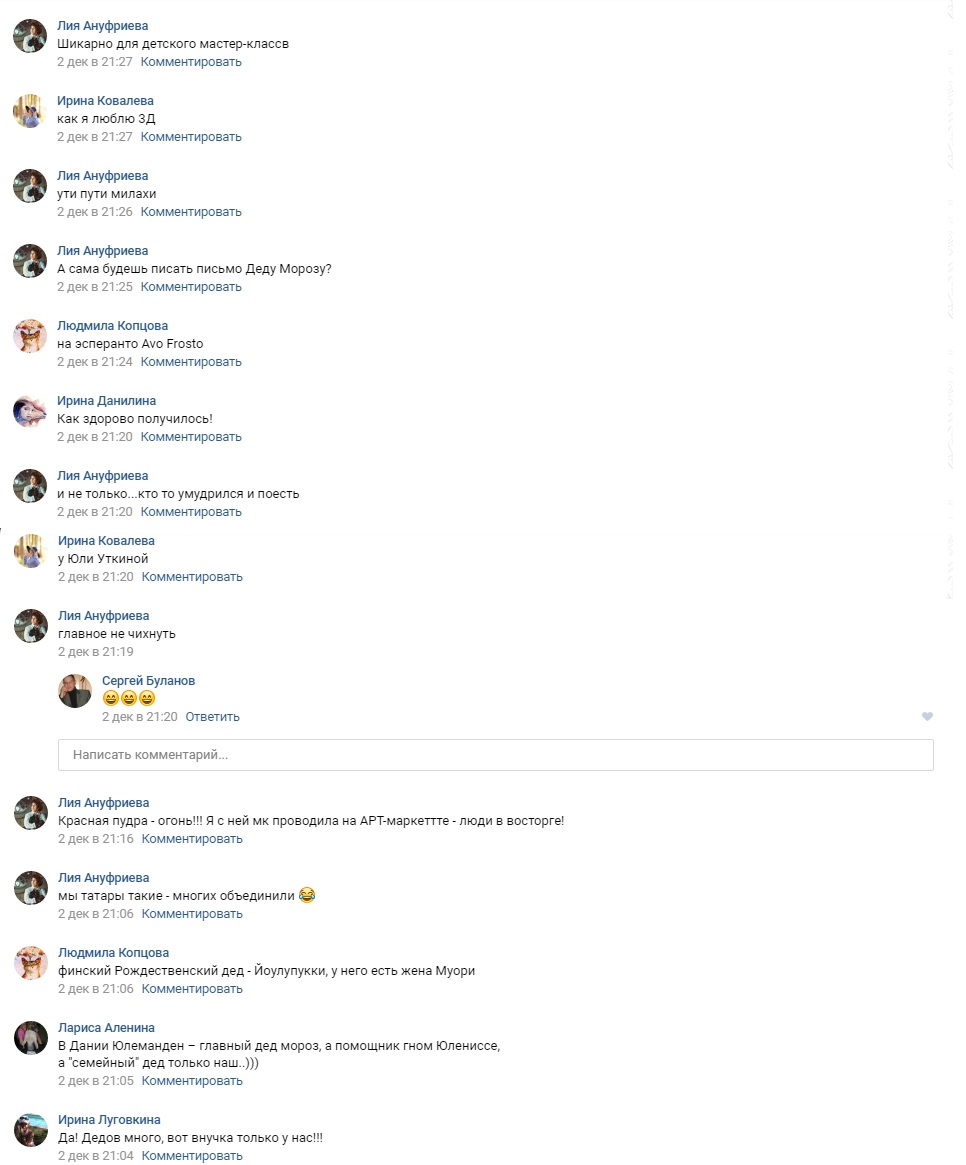Click Комментировать under the Как здорово получилось comment
Screen dimensions: 966x1165
point(191,437)
